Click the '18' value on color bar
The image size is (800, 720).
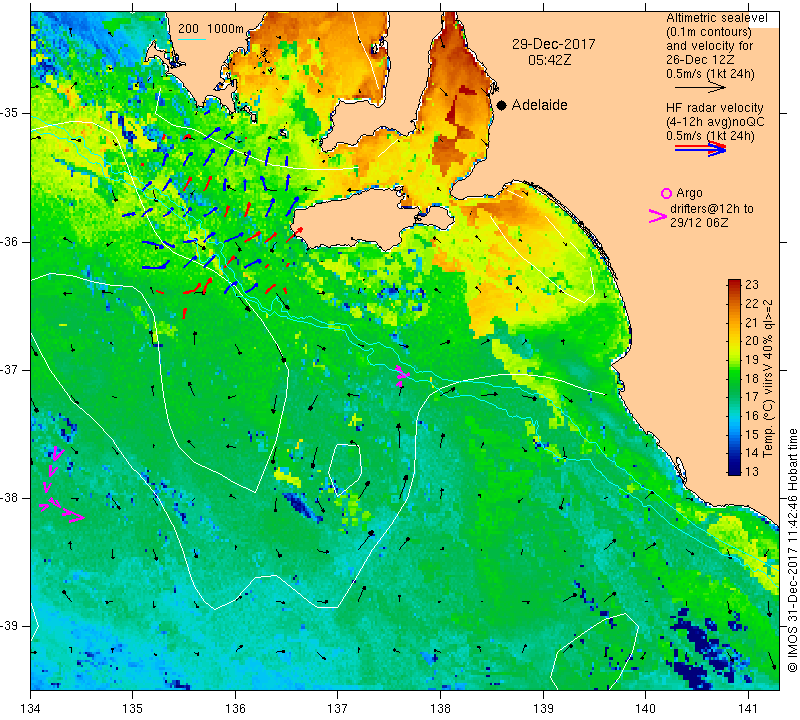pos(752,378)
